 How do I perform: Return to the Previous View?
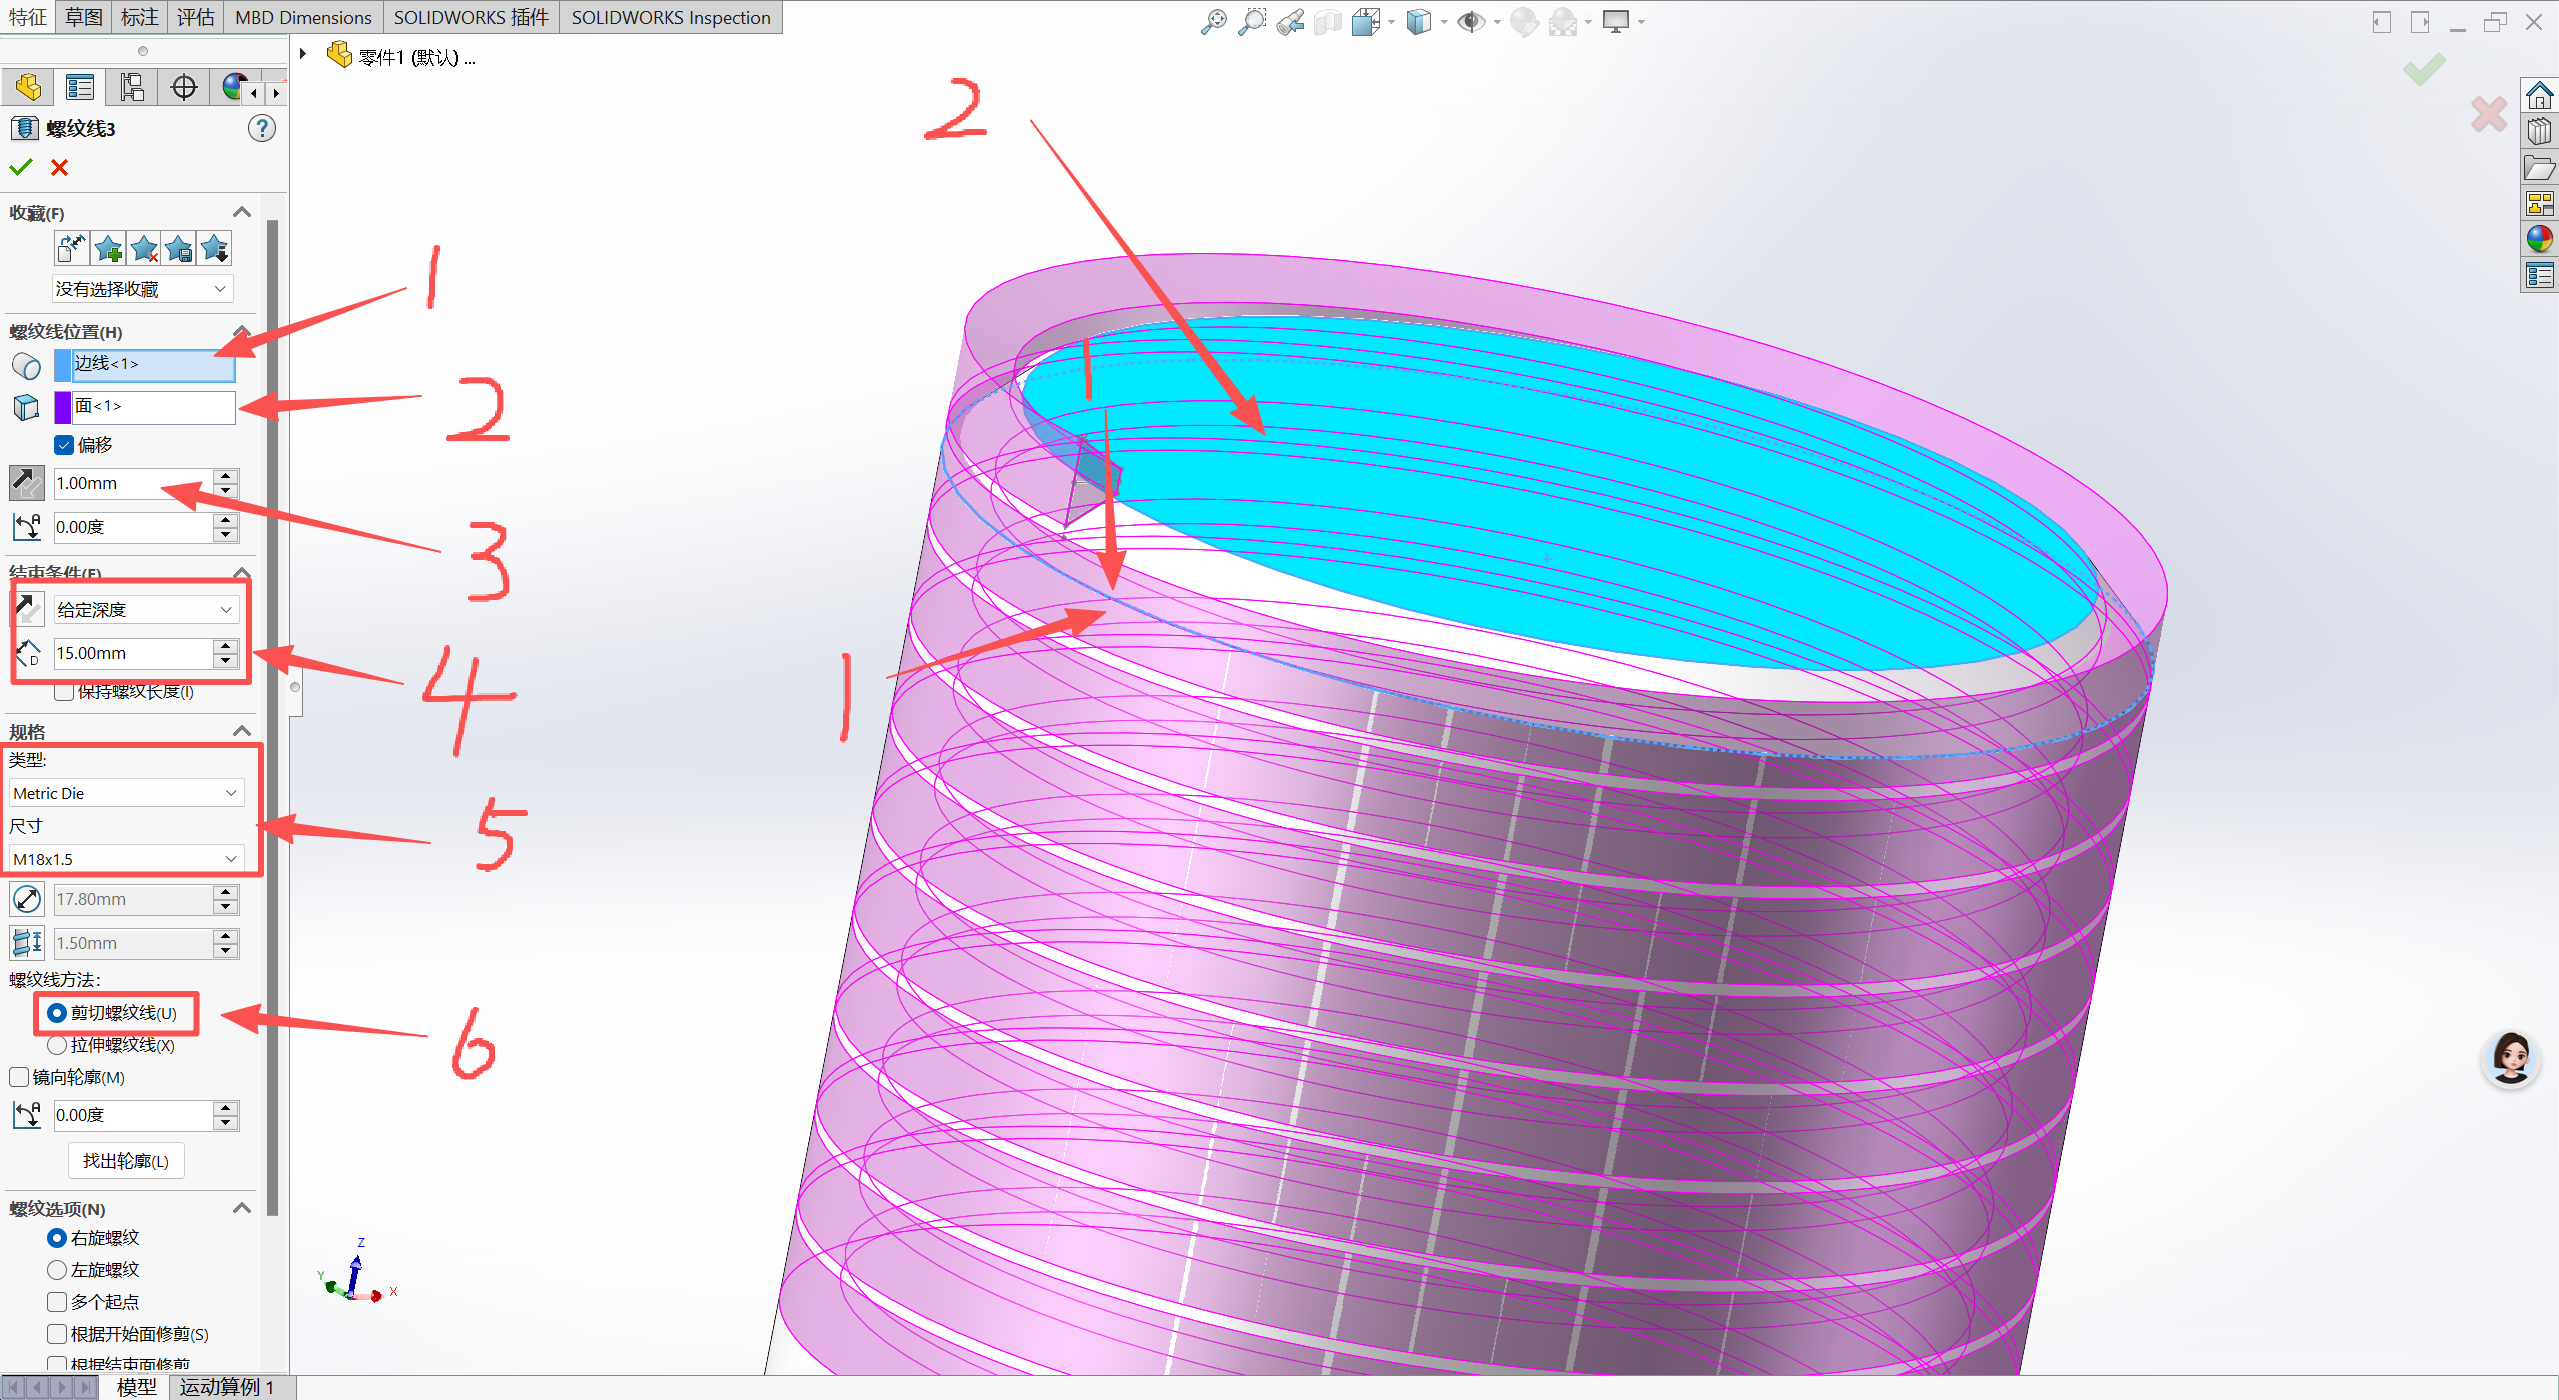click(1290, 21)
